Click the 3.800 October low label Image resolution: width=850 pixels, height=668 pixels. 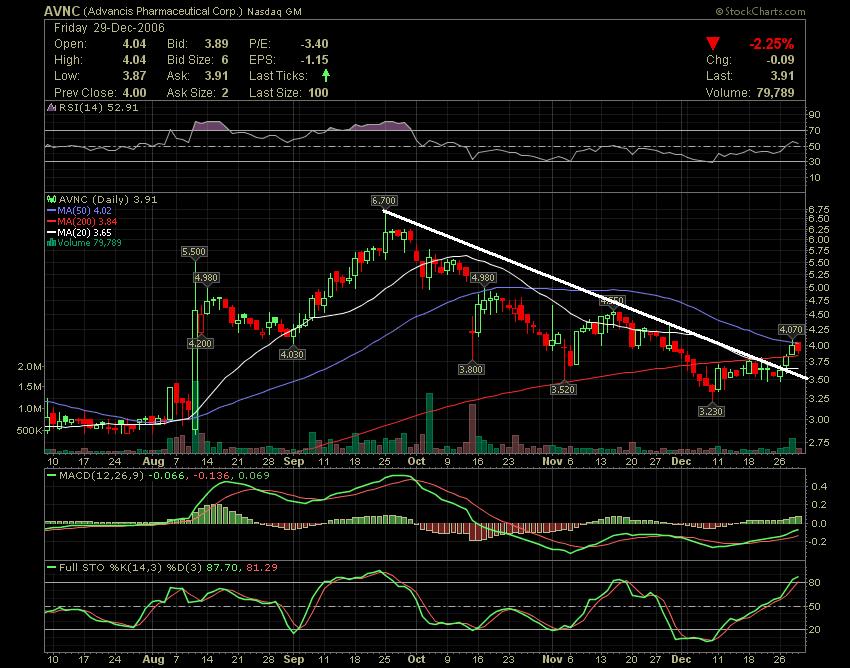471,369
